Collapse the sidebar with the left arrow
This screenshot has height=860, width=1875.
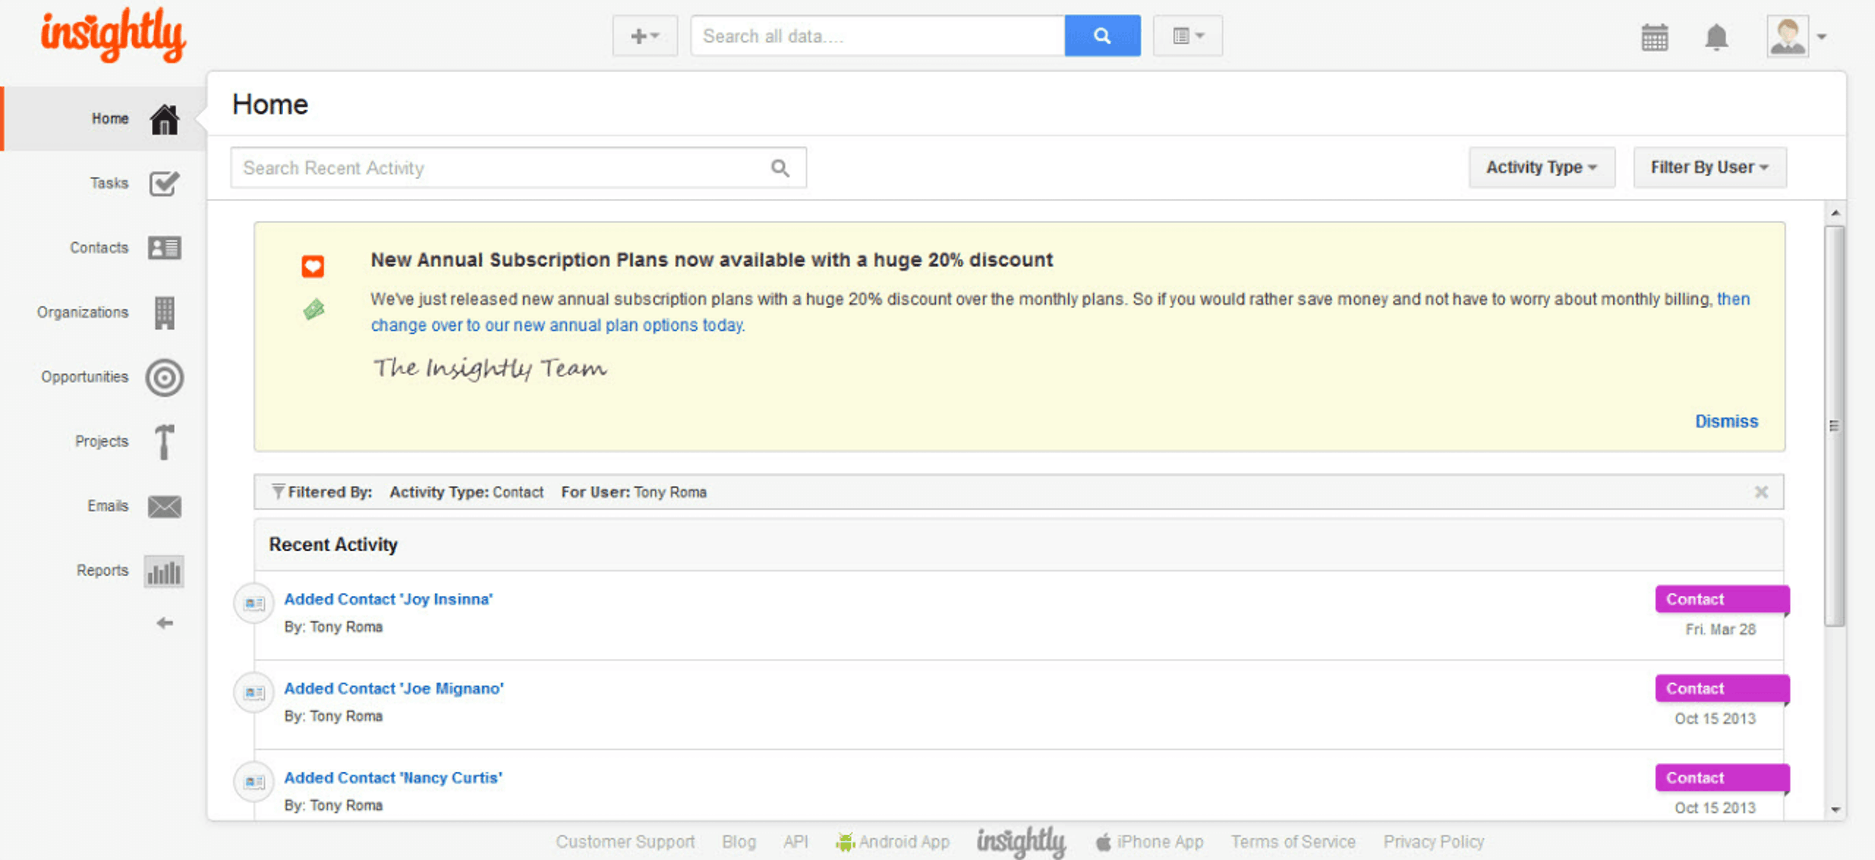pos(165,623)
